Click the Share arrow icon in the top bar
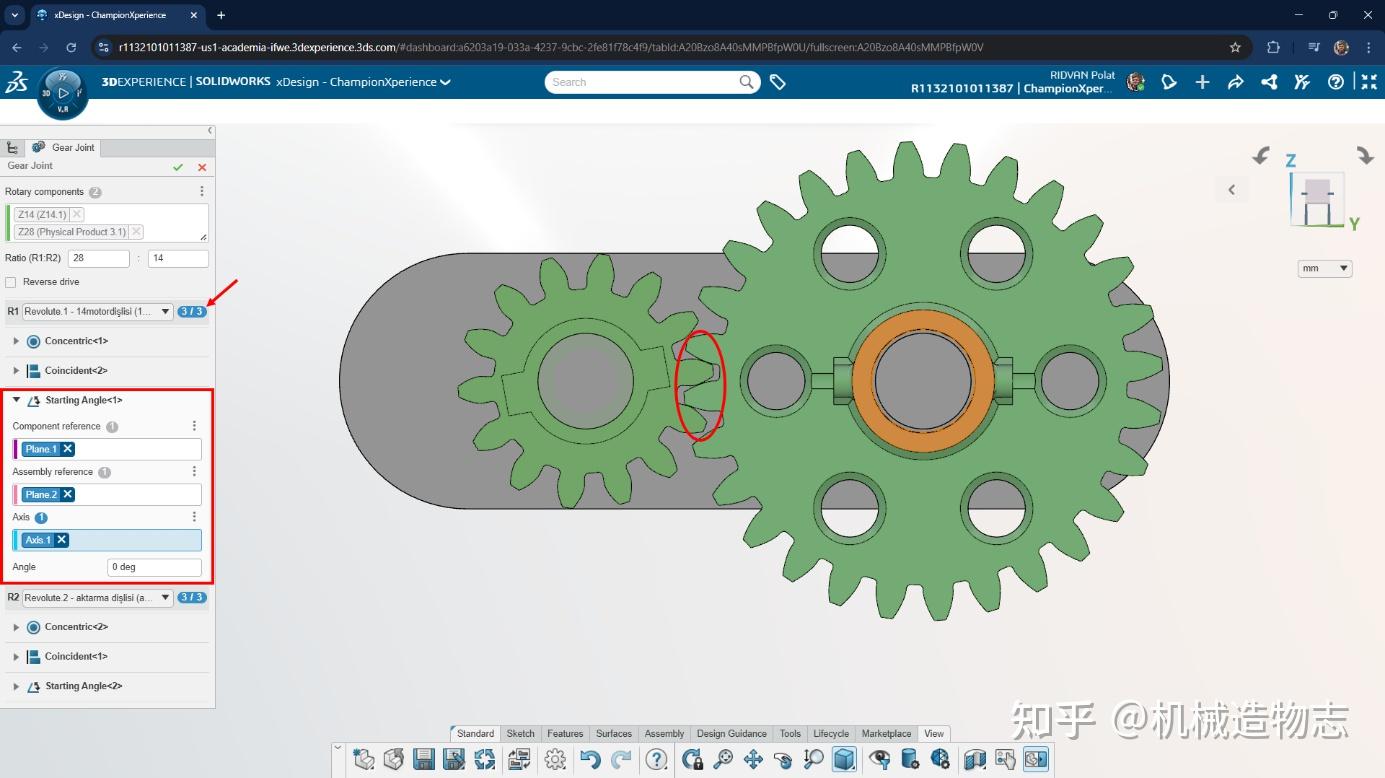The width and height of the screenshot is (1385, 778). point(1235,82)
